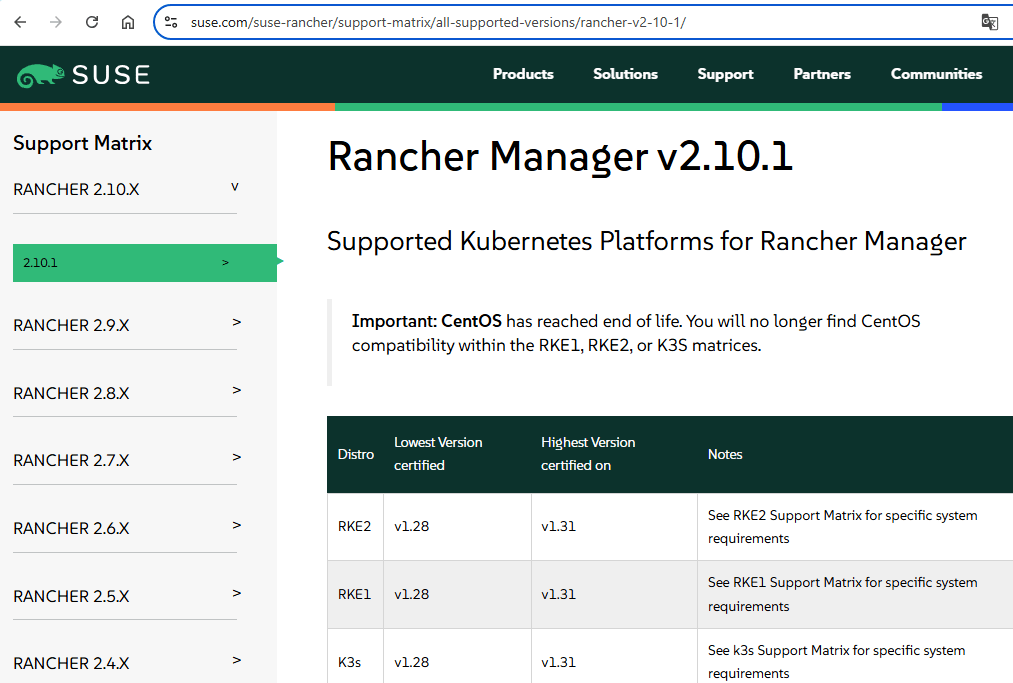This screenshot has width=1013, height=683.
Task: Click the RANCHER 2.7.X sidebar label
Action: [x=71, y=461]
